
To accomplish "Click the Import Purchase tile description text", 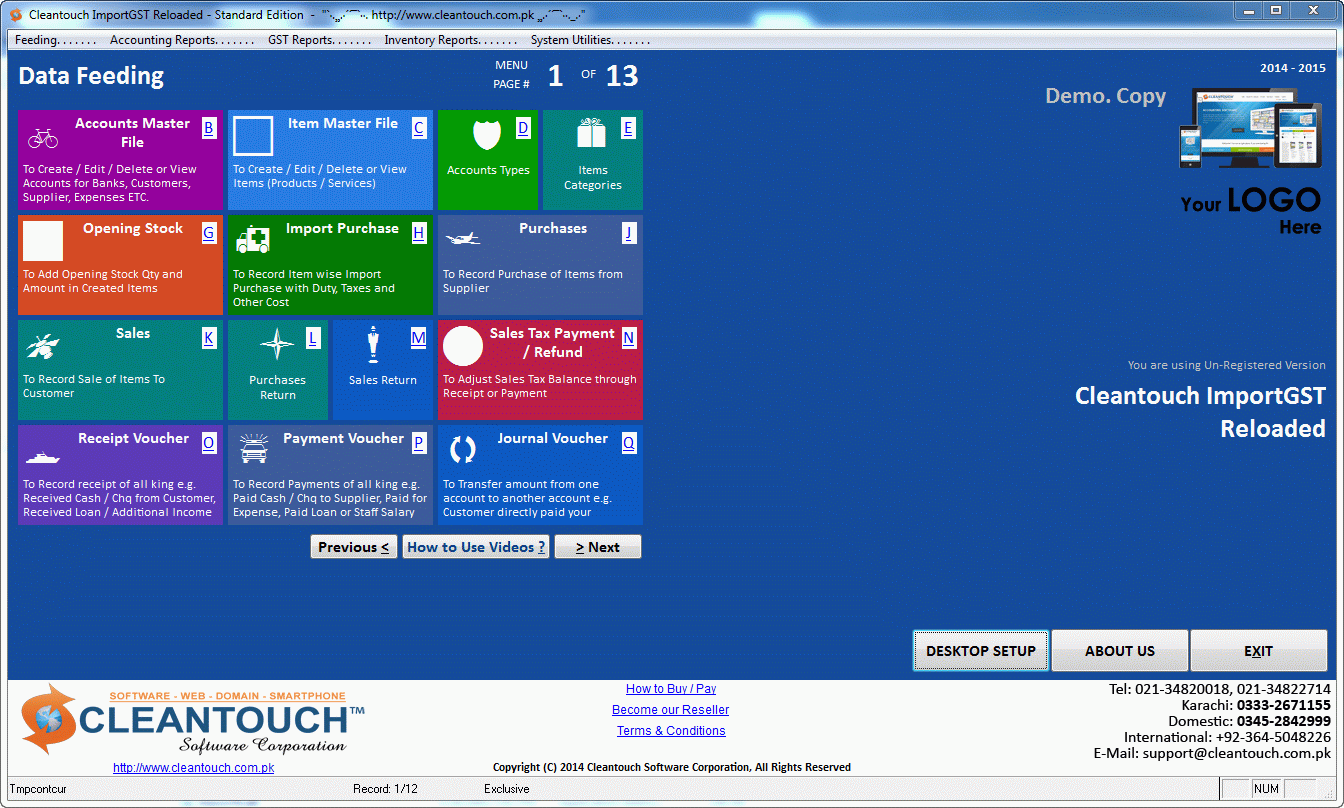I will click(314, 288).
